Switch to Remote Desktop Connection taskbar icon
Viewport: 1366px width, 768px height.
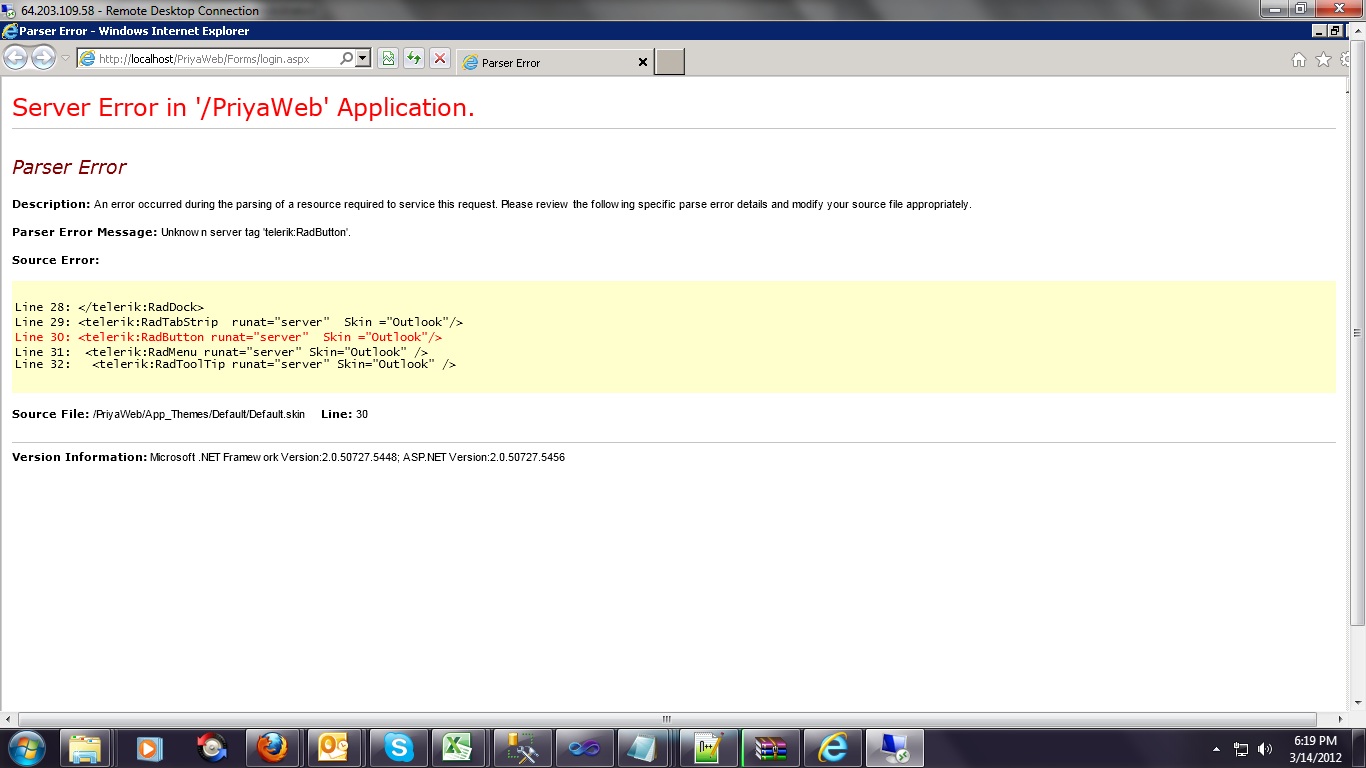(x=894, y=748)
